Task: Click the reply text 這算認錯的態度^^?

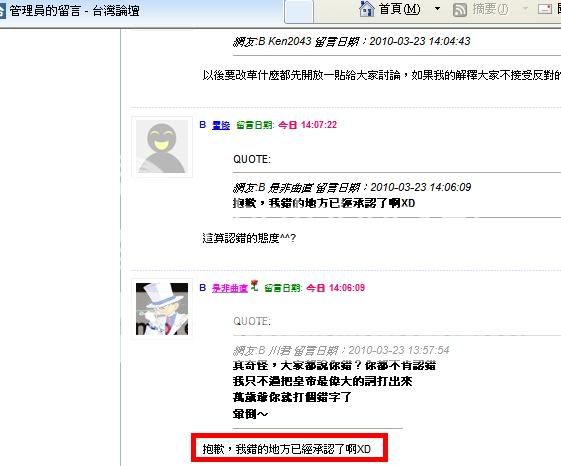Action: tap(249, 238)
